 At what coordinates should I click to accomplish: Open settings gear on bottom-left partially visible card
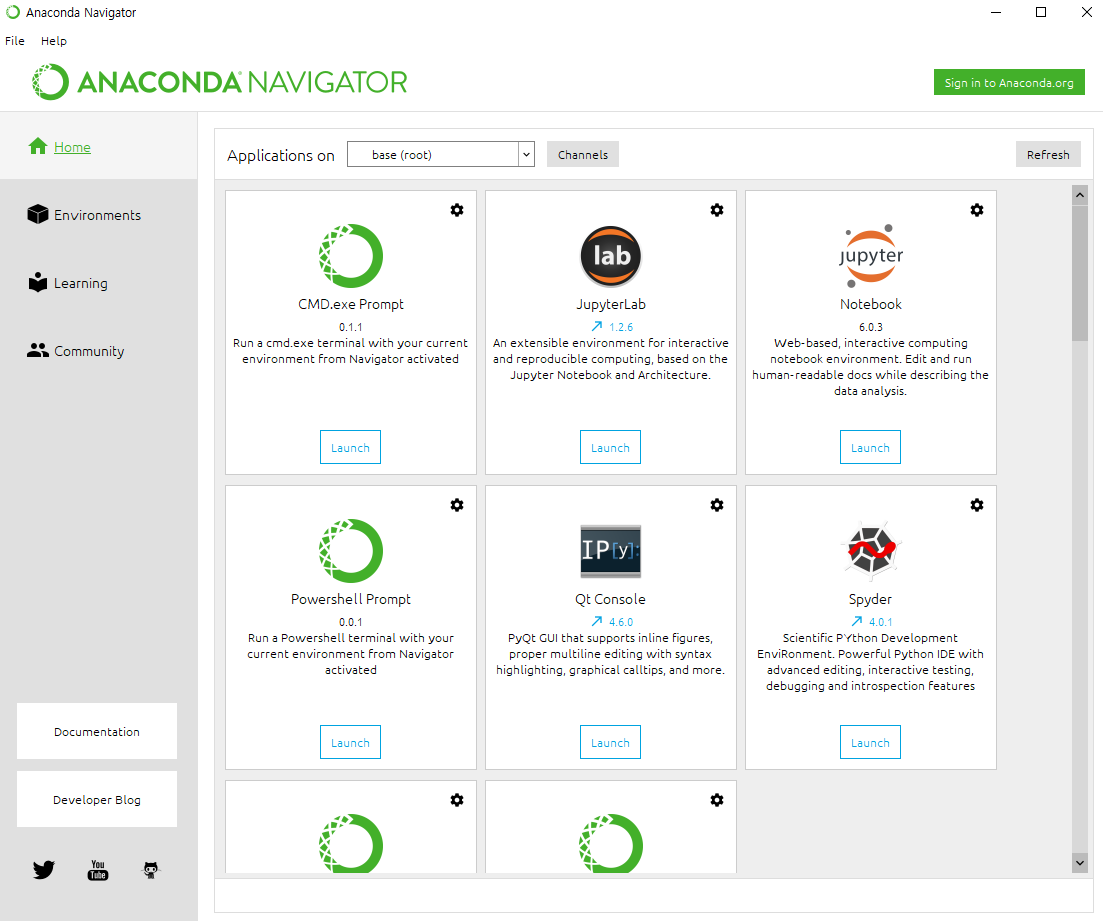pyautogui.click(x=457, y=799)
